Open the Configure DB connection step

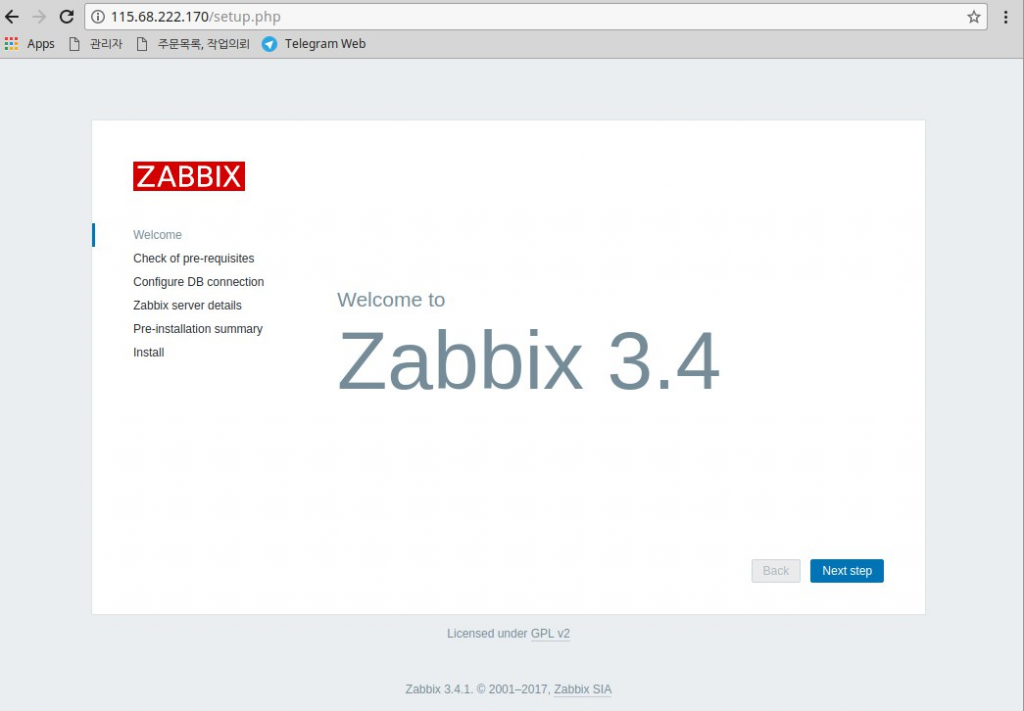click(198, 281)
